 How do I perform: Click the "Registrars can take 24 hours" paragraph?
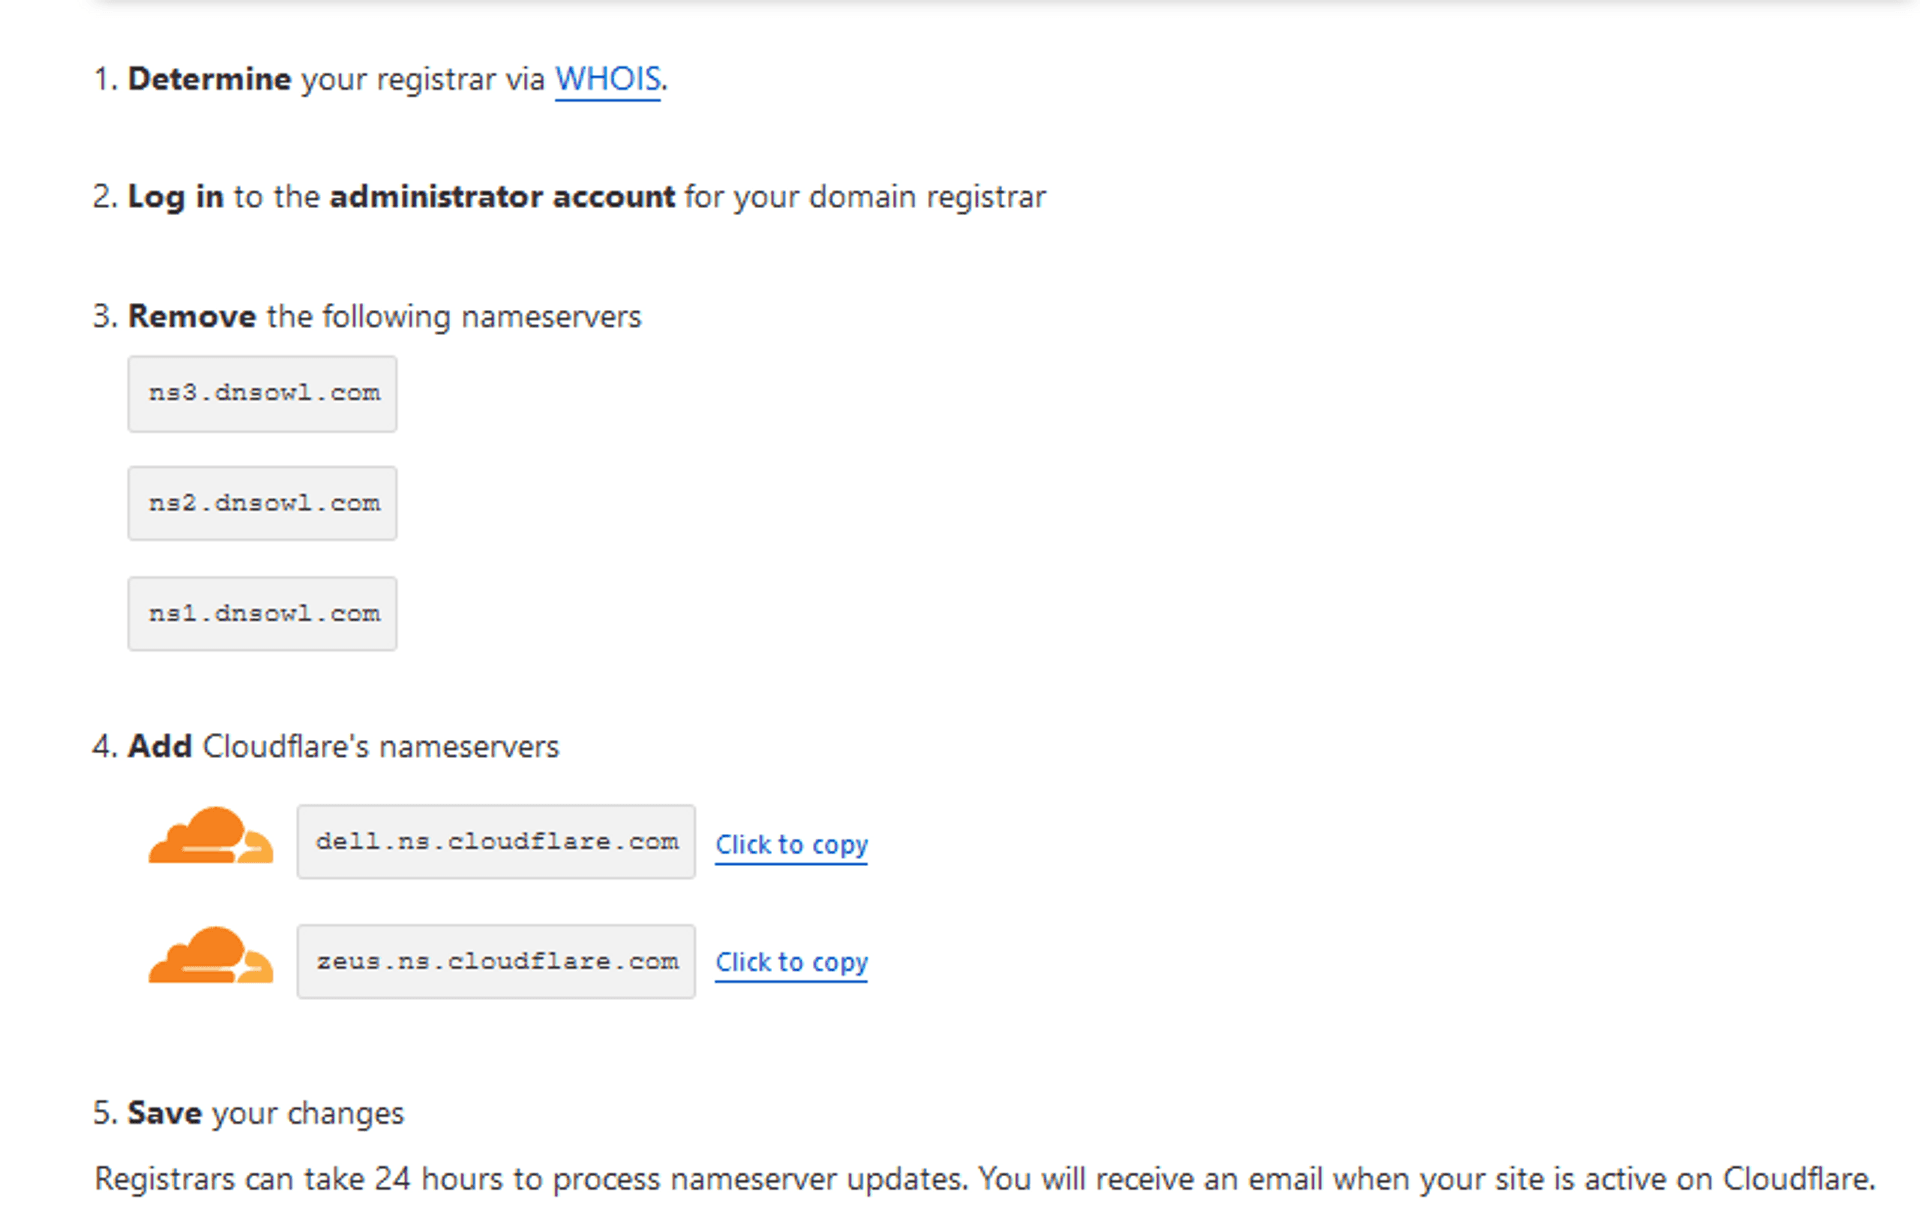point(984,1179)
